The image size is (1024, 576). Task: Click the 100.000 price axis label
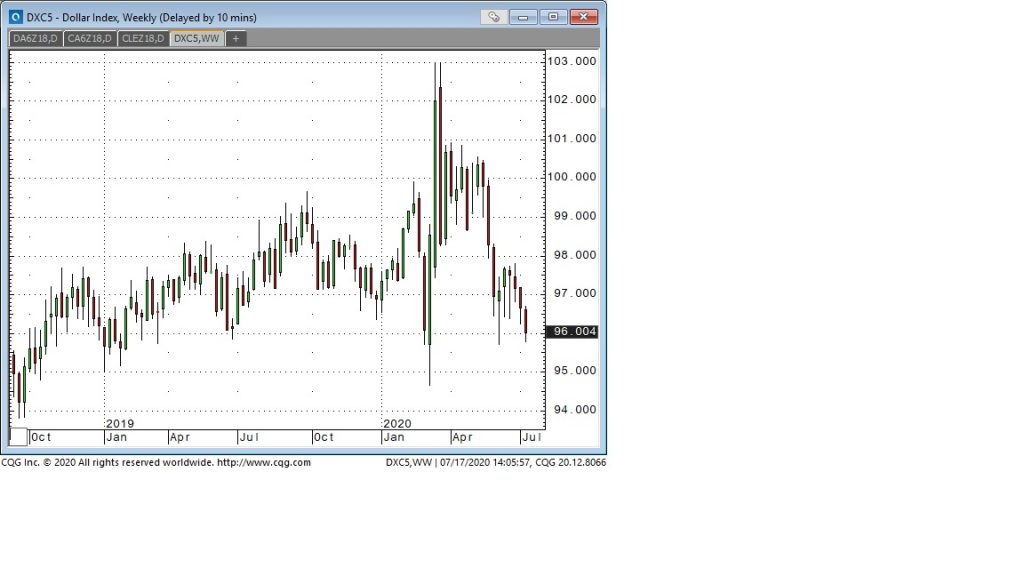(x=572, y=177)
